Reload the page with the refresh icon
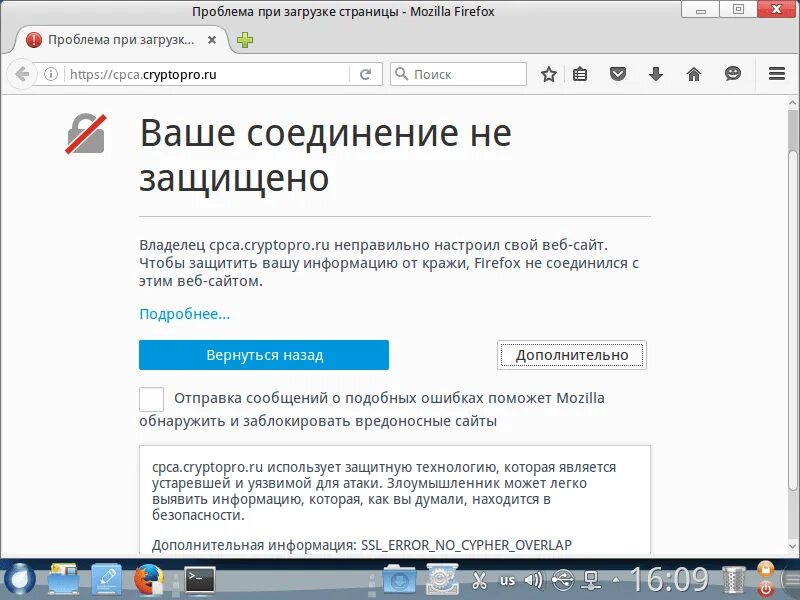Viewport: 800px width, 600px height. pyautogui.click(x=365, y=74)
